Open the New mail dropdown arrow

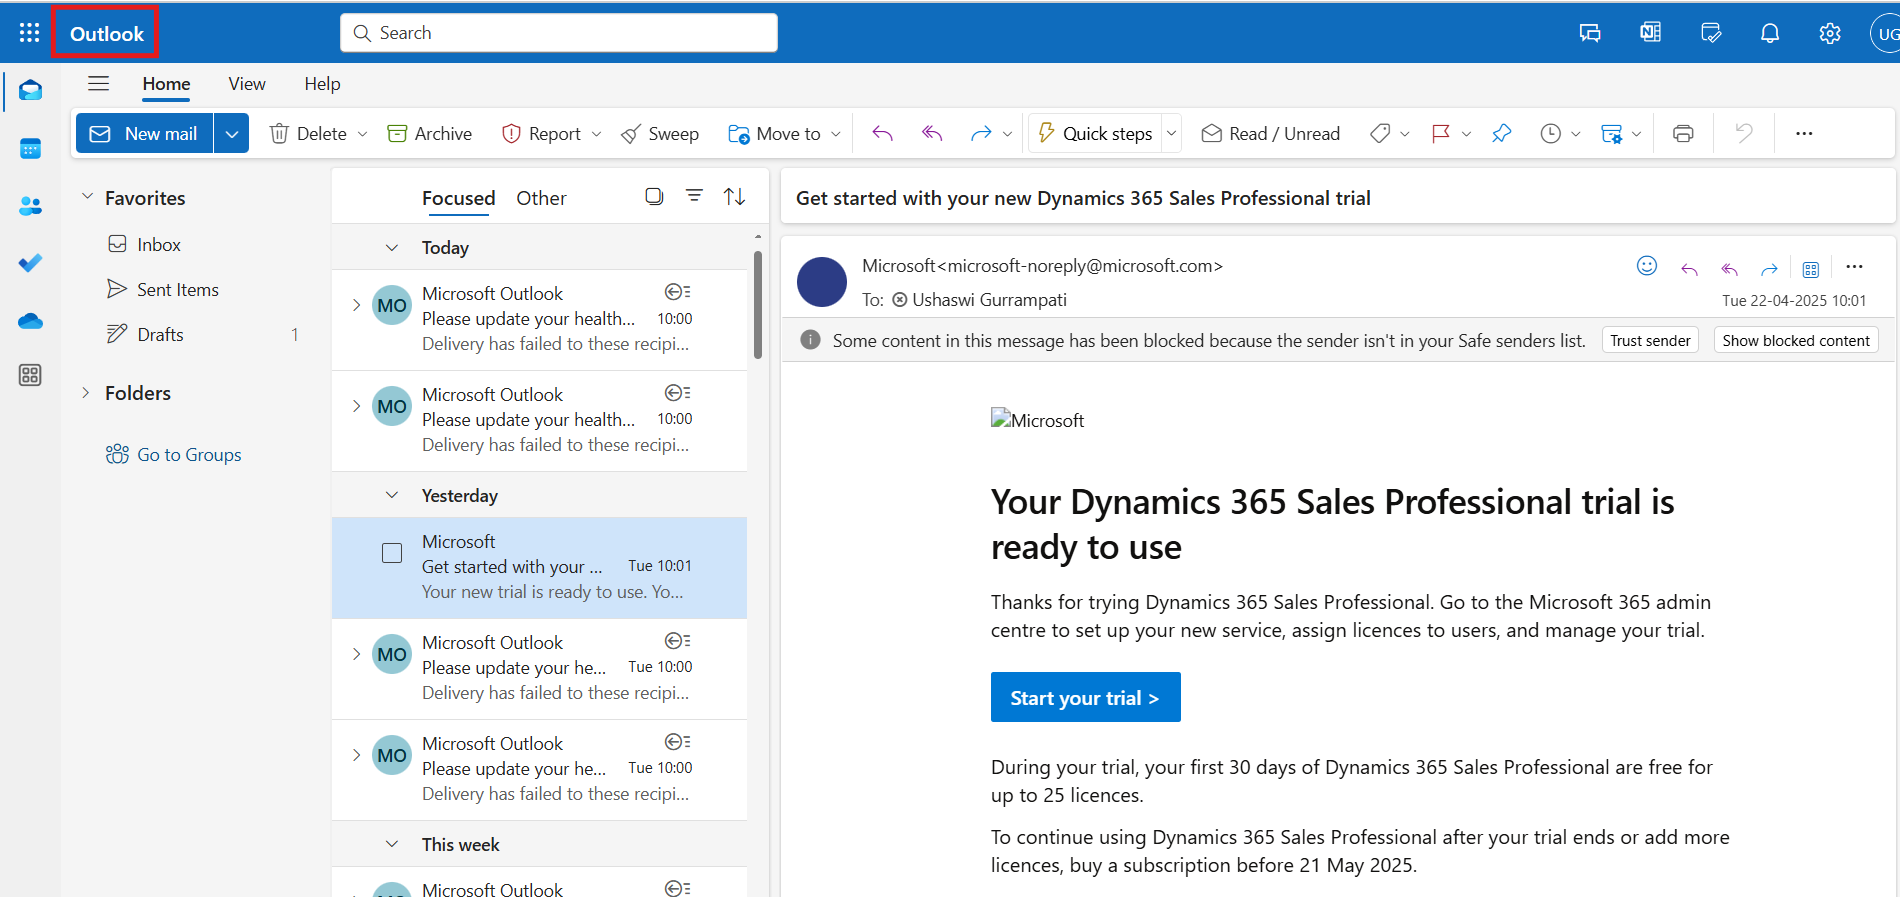point(232,134)
